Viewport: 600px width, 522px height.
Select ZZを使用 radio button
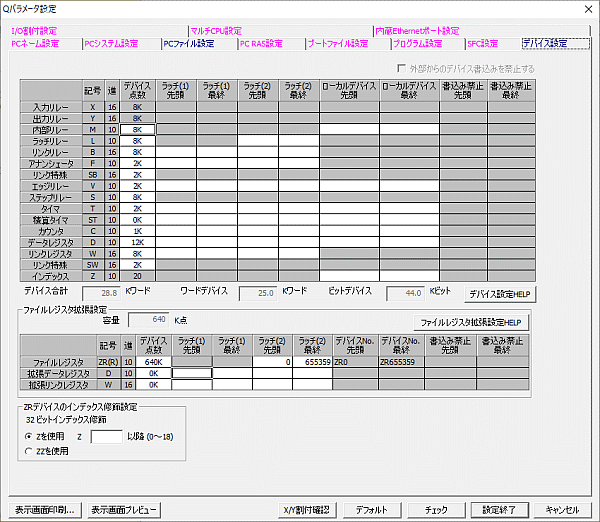coord(28,451)
